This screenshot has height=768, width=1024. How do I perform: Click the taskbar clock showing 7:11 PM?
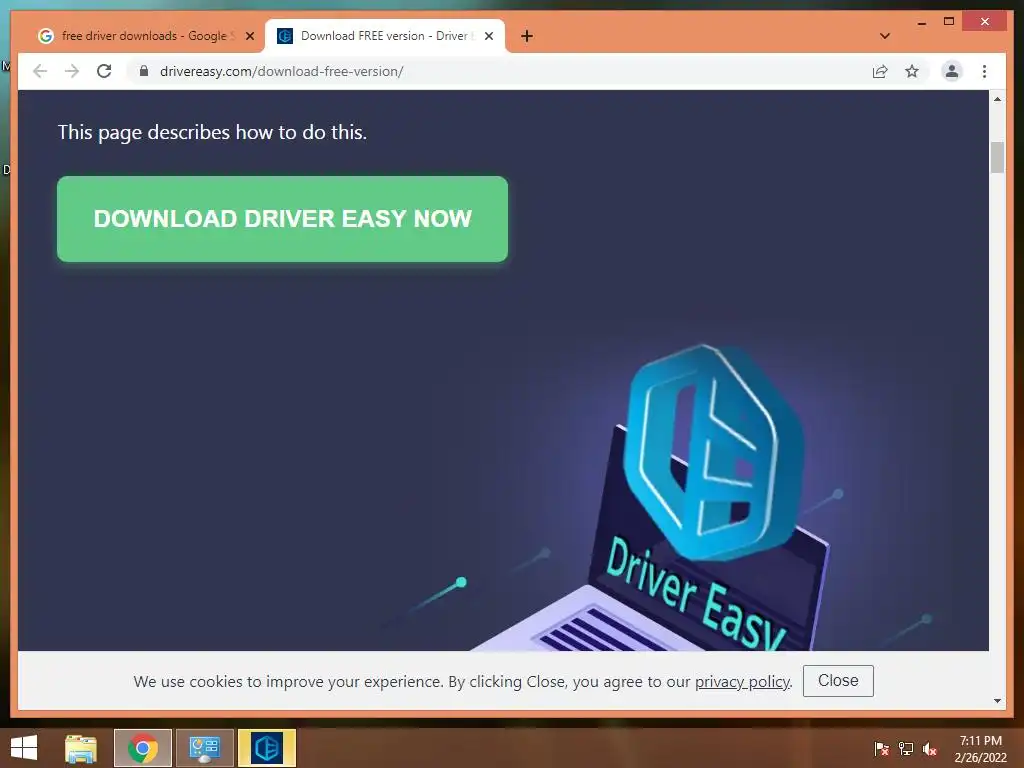tap(980, 749)
